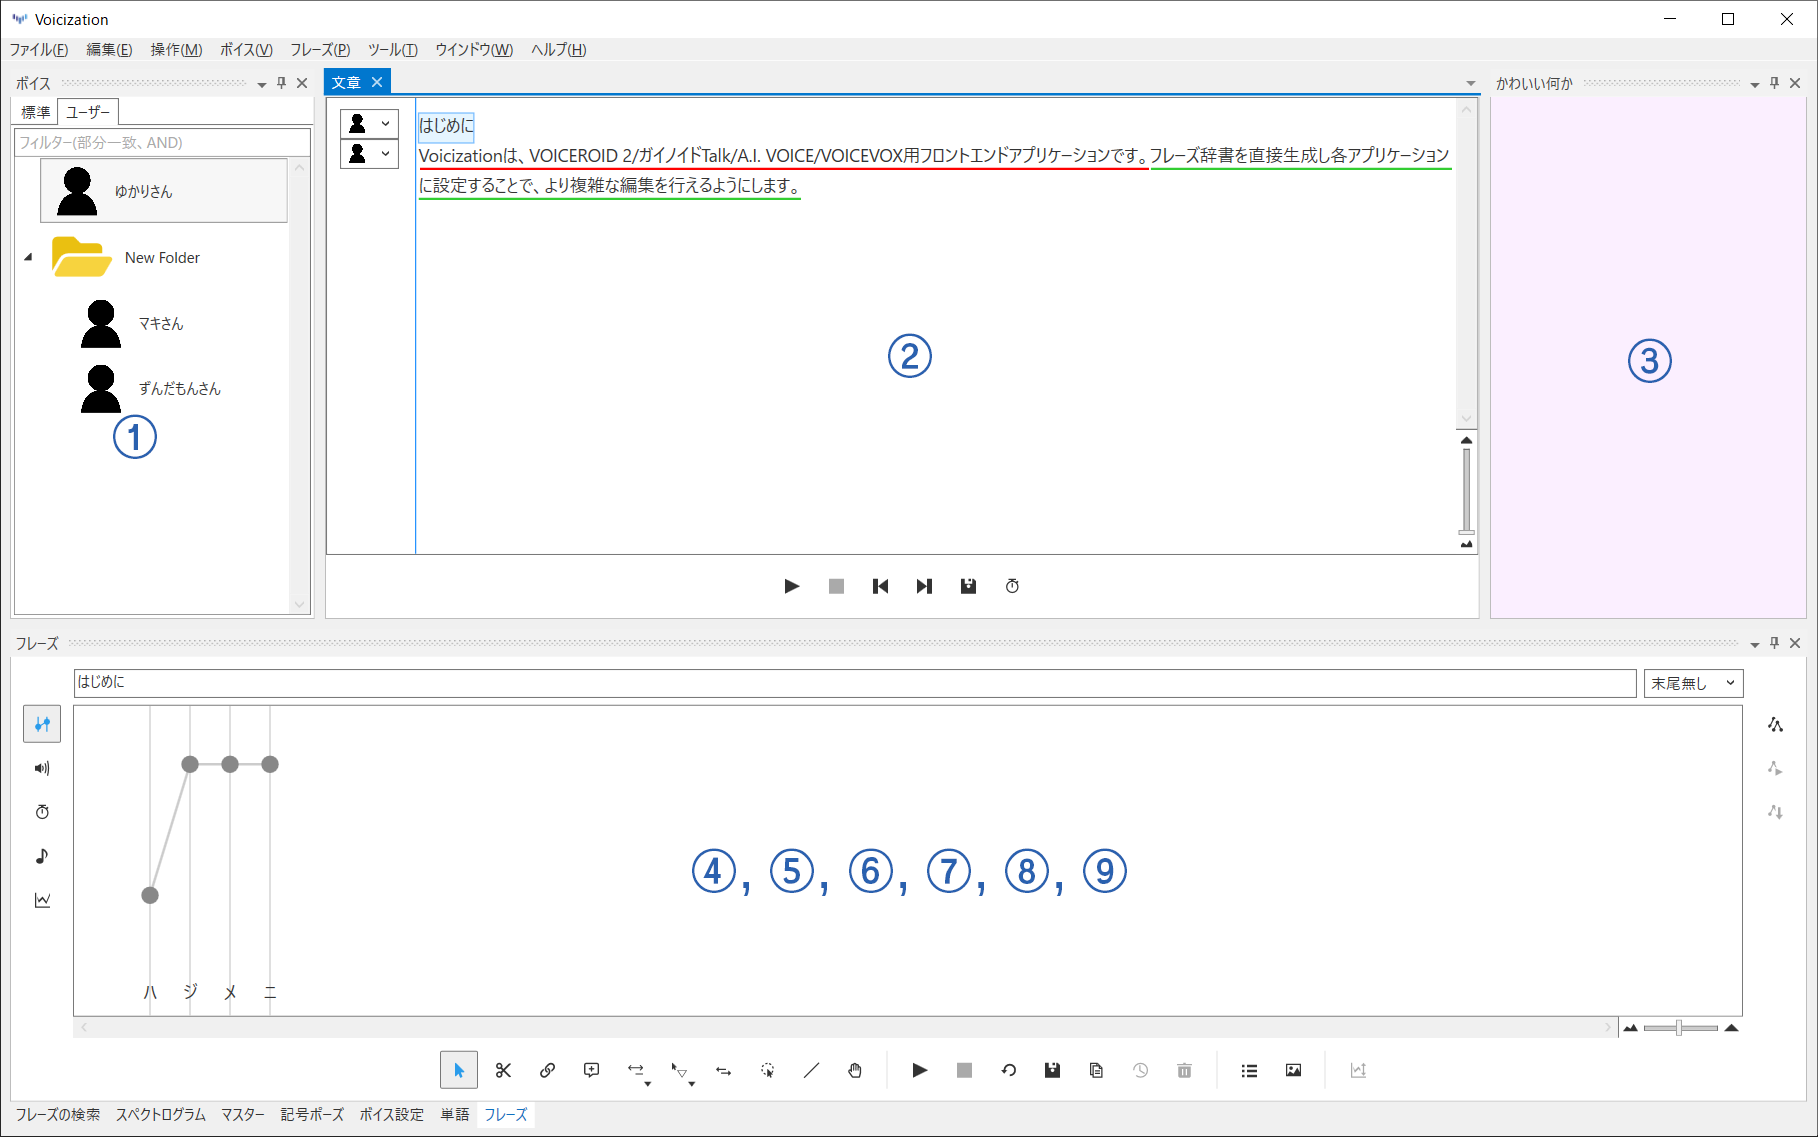Toggle the line chart mode in sidebar
Screen dimensions: 1819x1137
coord(42,900)
